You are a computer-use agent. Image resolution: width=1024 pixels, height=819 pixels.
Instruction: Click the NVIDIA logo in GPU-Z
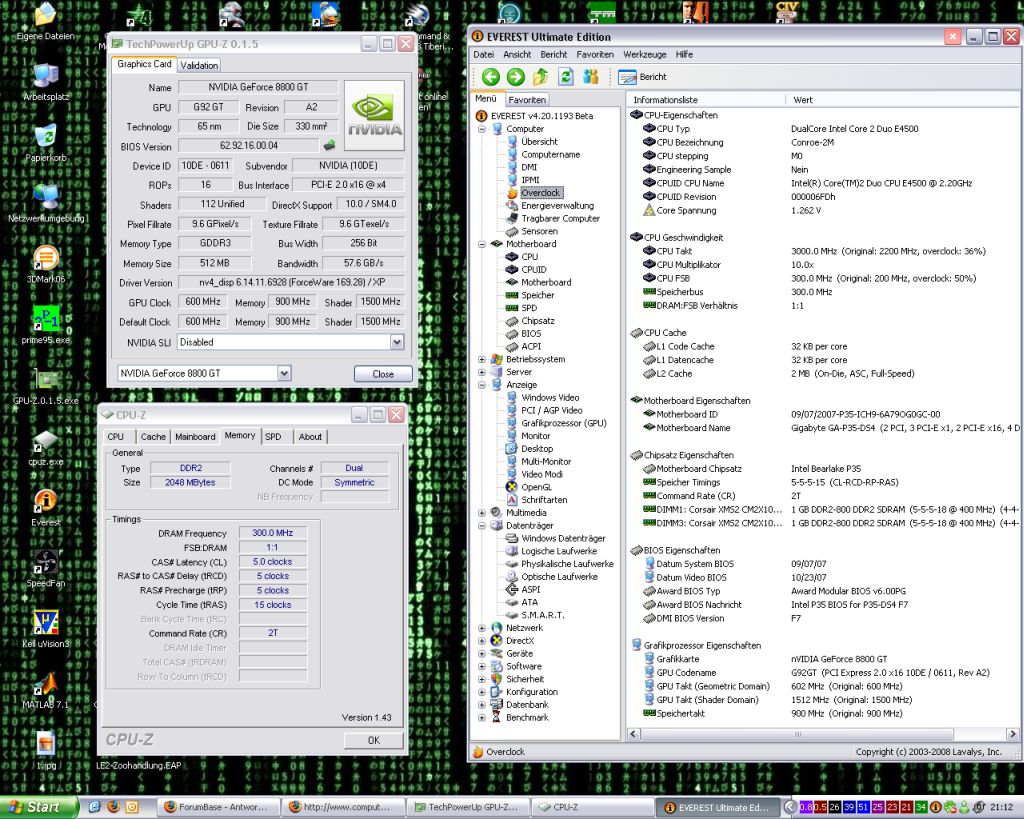tap(374, 116)
